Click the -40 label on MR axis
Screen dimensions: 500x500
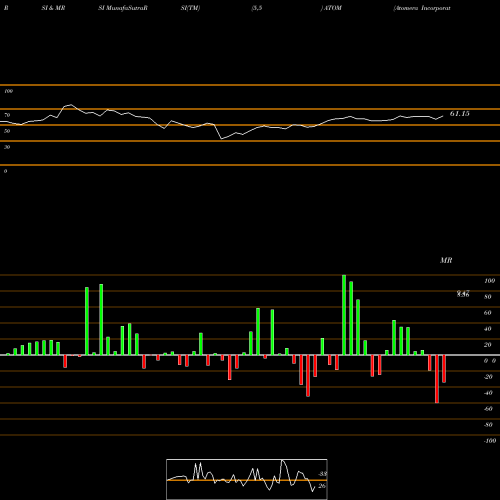[488, 393]
